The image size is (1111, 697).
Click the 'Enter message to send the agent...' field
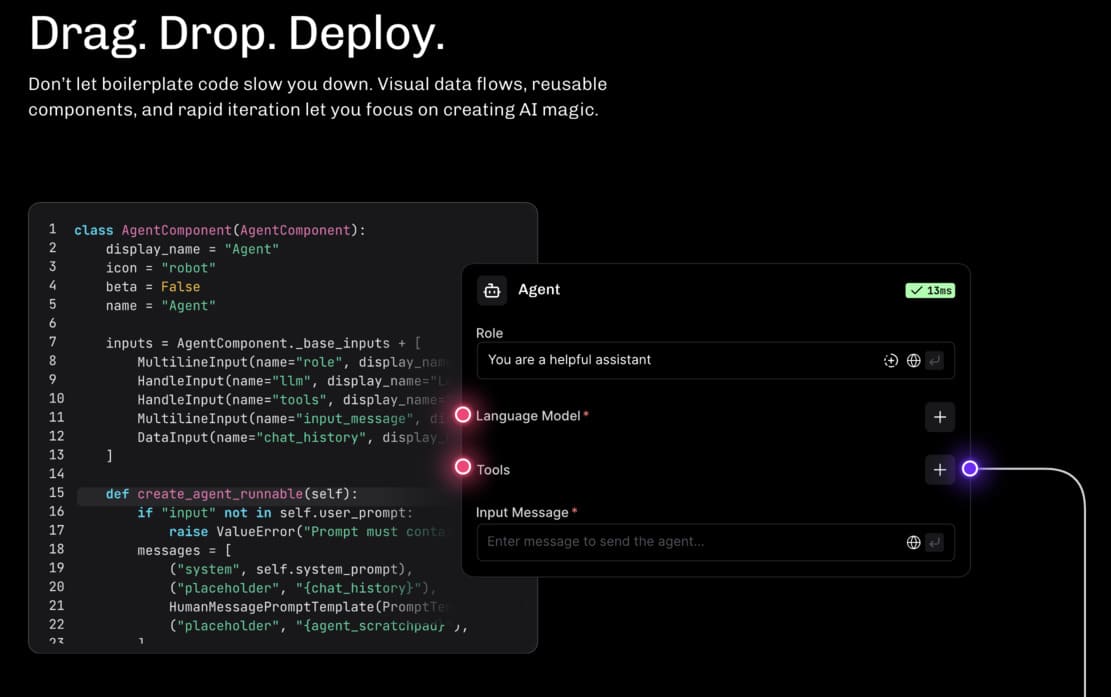pos(716,543)
